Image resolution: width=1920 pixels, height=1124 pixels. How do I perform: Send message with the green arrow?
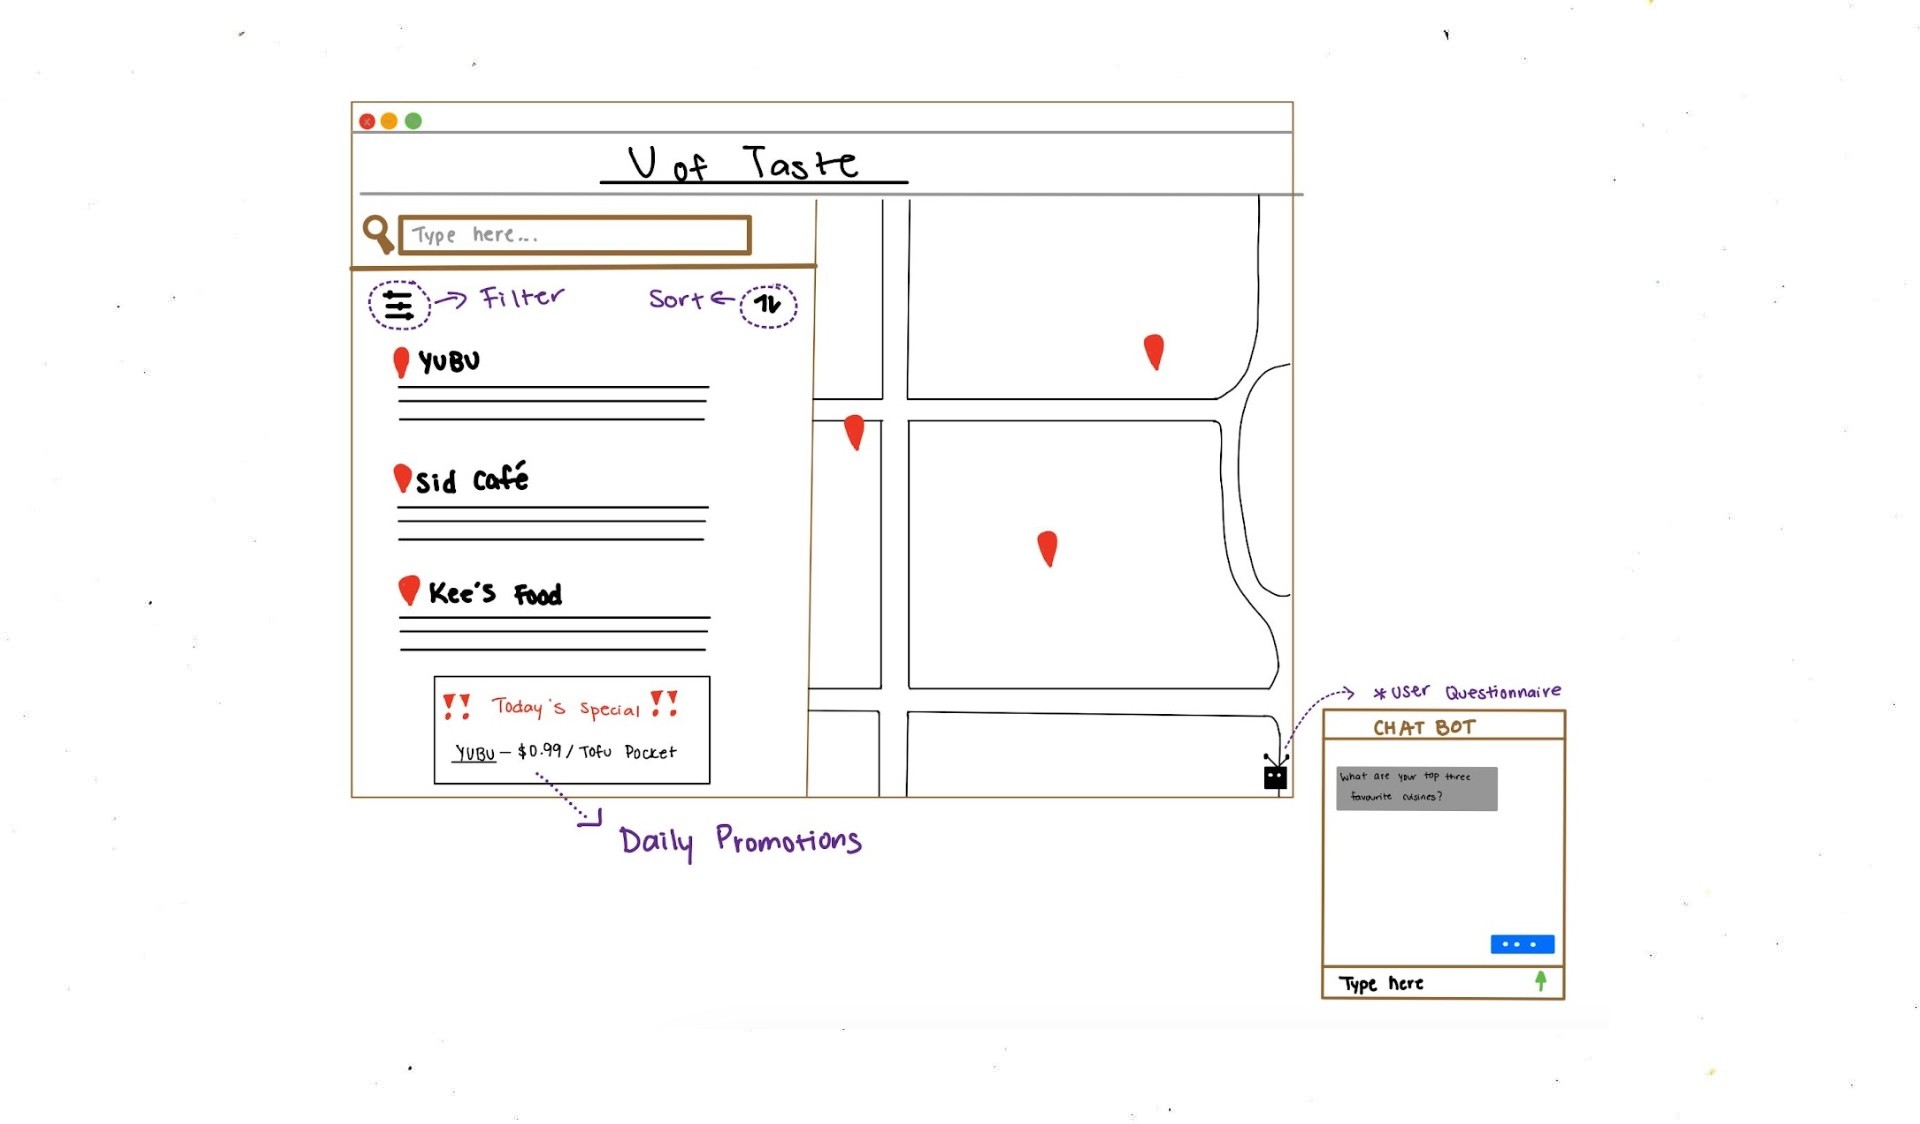1541,981
